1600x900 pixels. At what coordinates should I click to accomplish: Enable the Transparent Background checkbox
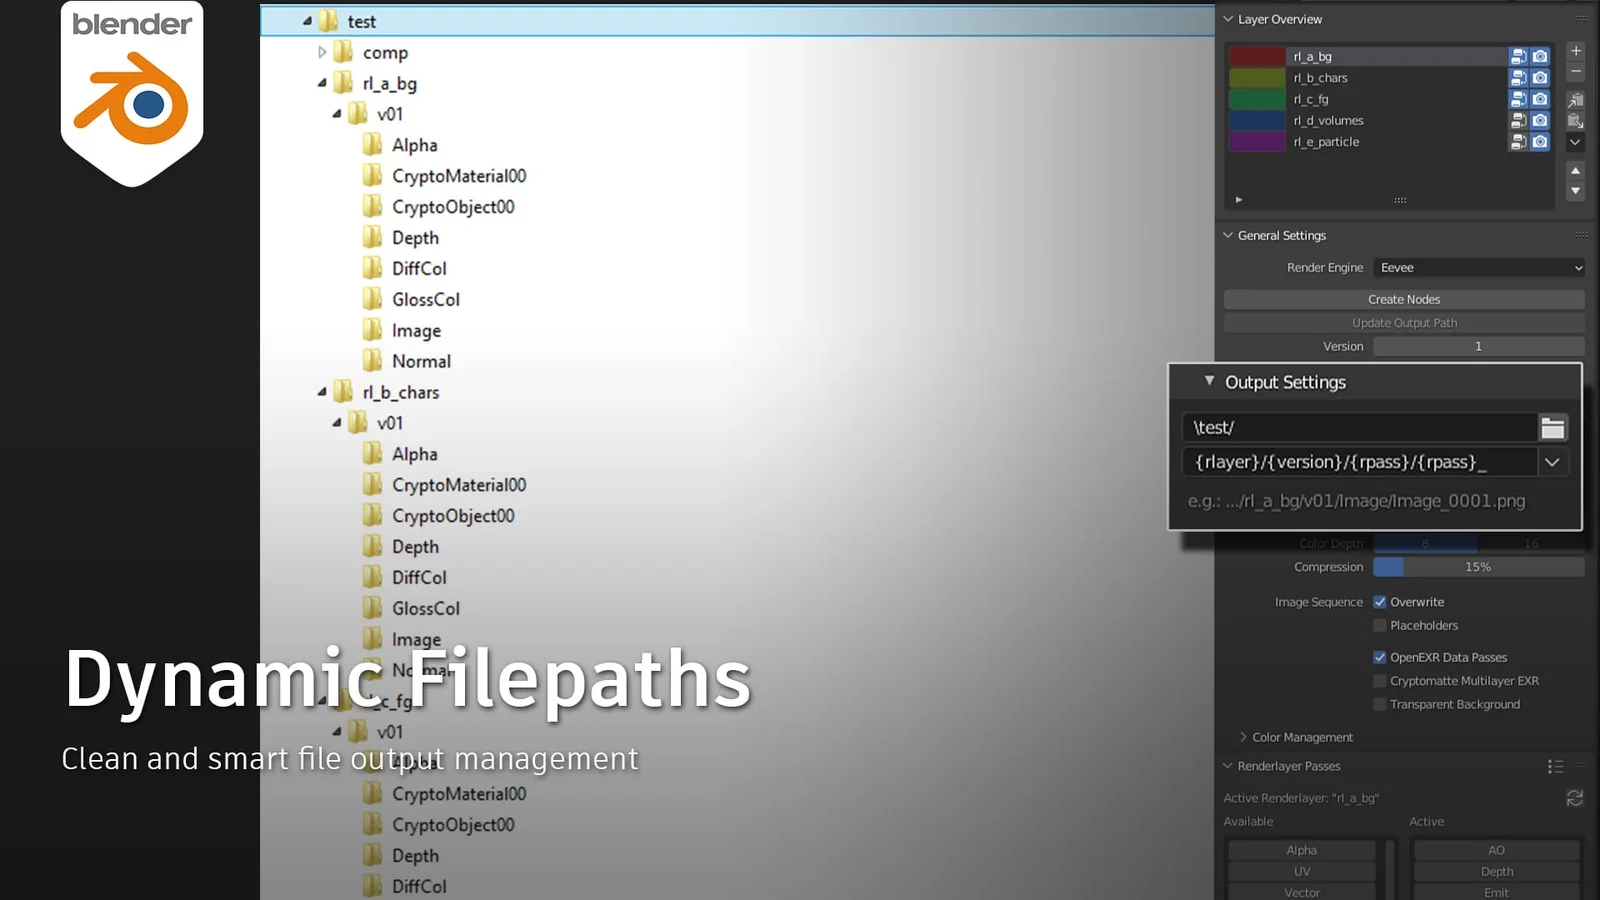pos(1380,704)
